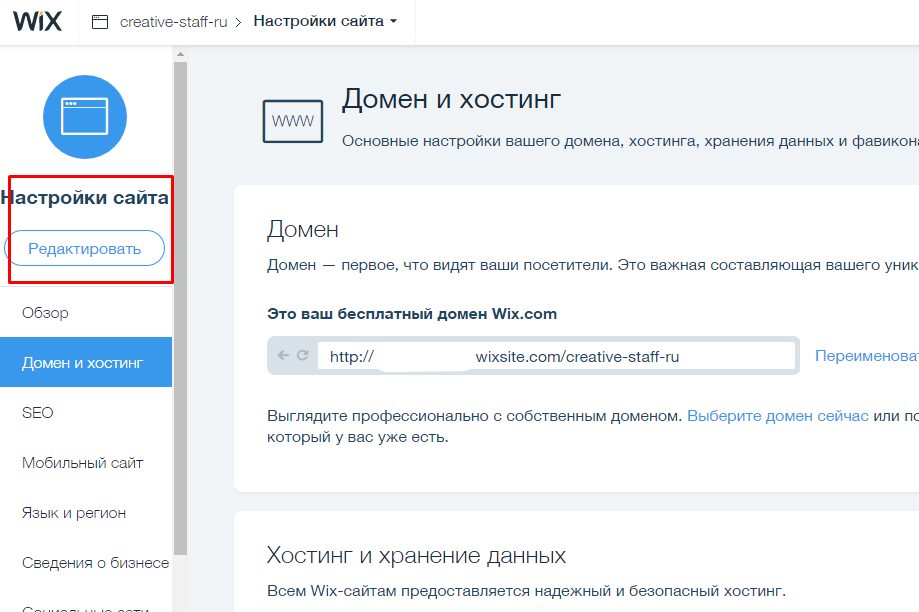
Task: Select Домен и хостинг in sidebar
Action: point(86,362)
